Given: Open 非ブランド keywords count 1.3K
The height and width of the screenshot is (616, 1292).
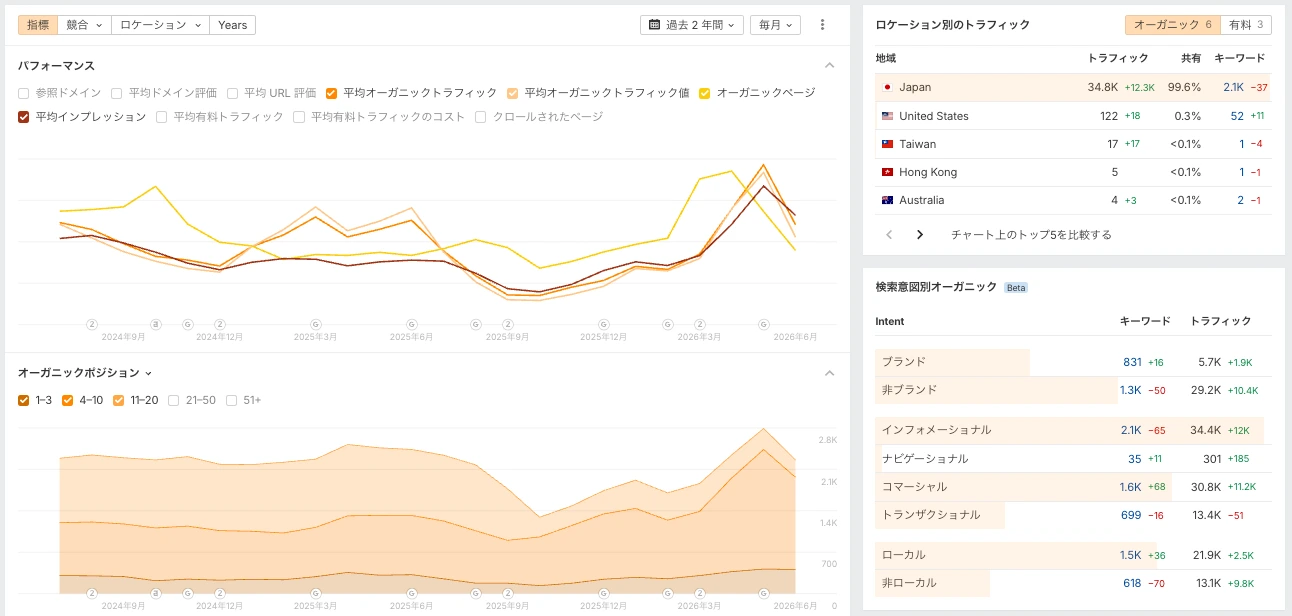Looking at the screenshot, I should tap(1130, 390).
